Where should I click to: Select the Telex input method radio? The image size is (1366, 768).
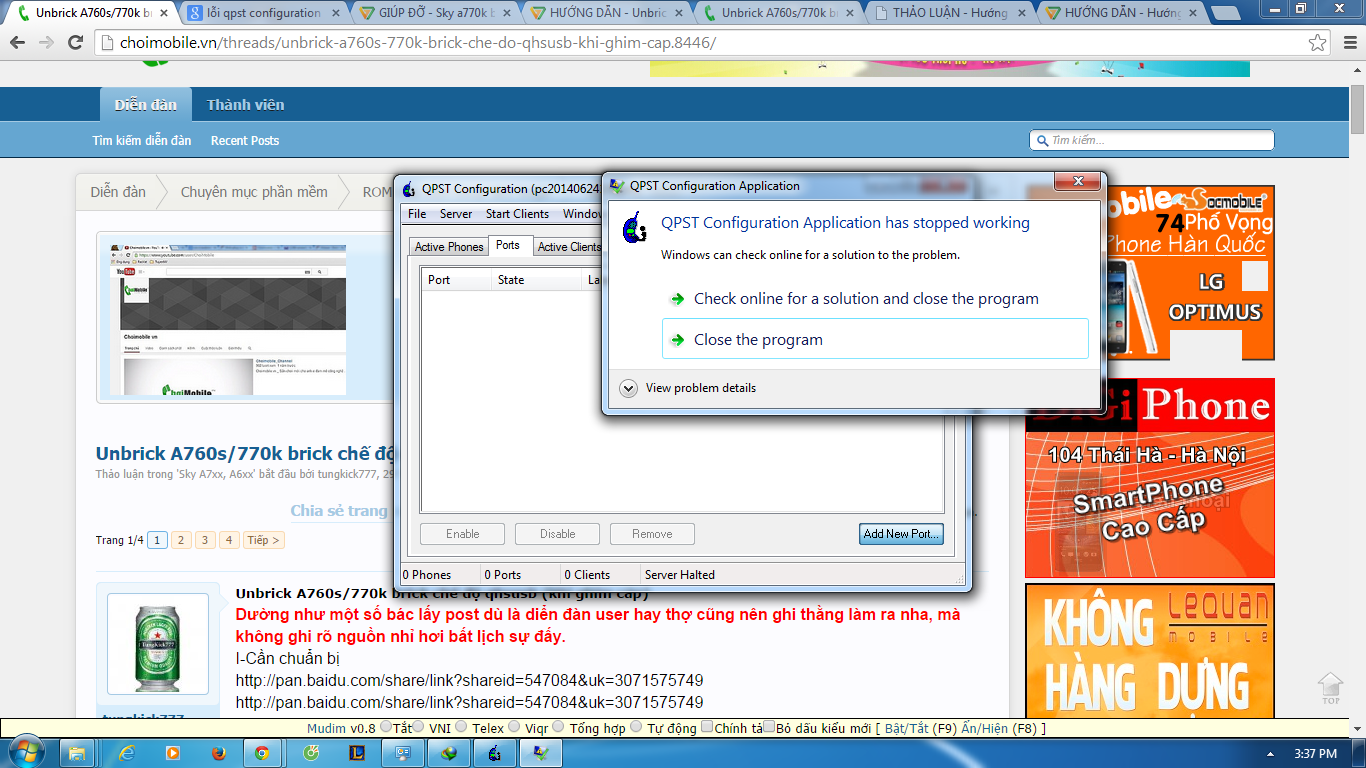(462, 727)
